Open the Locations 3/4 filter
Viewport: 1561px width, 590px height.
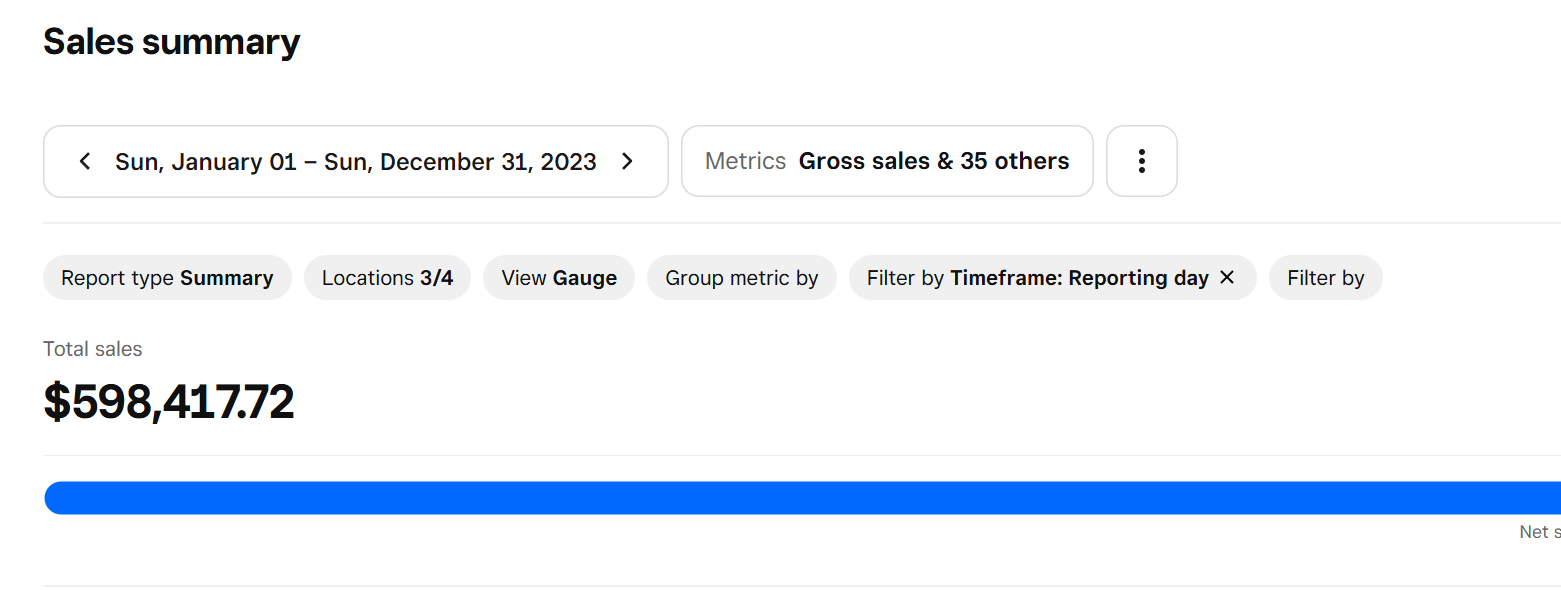click(387, 278)
